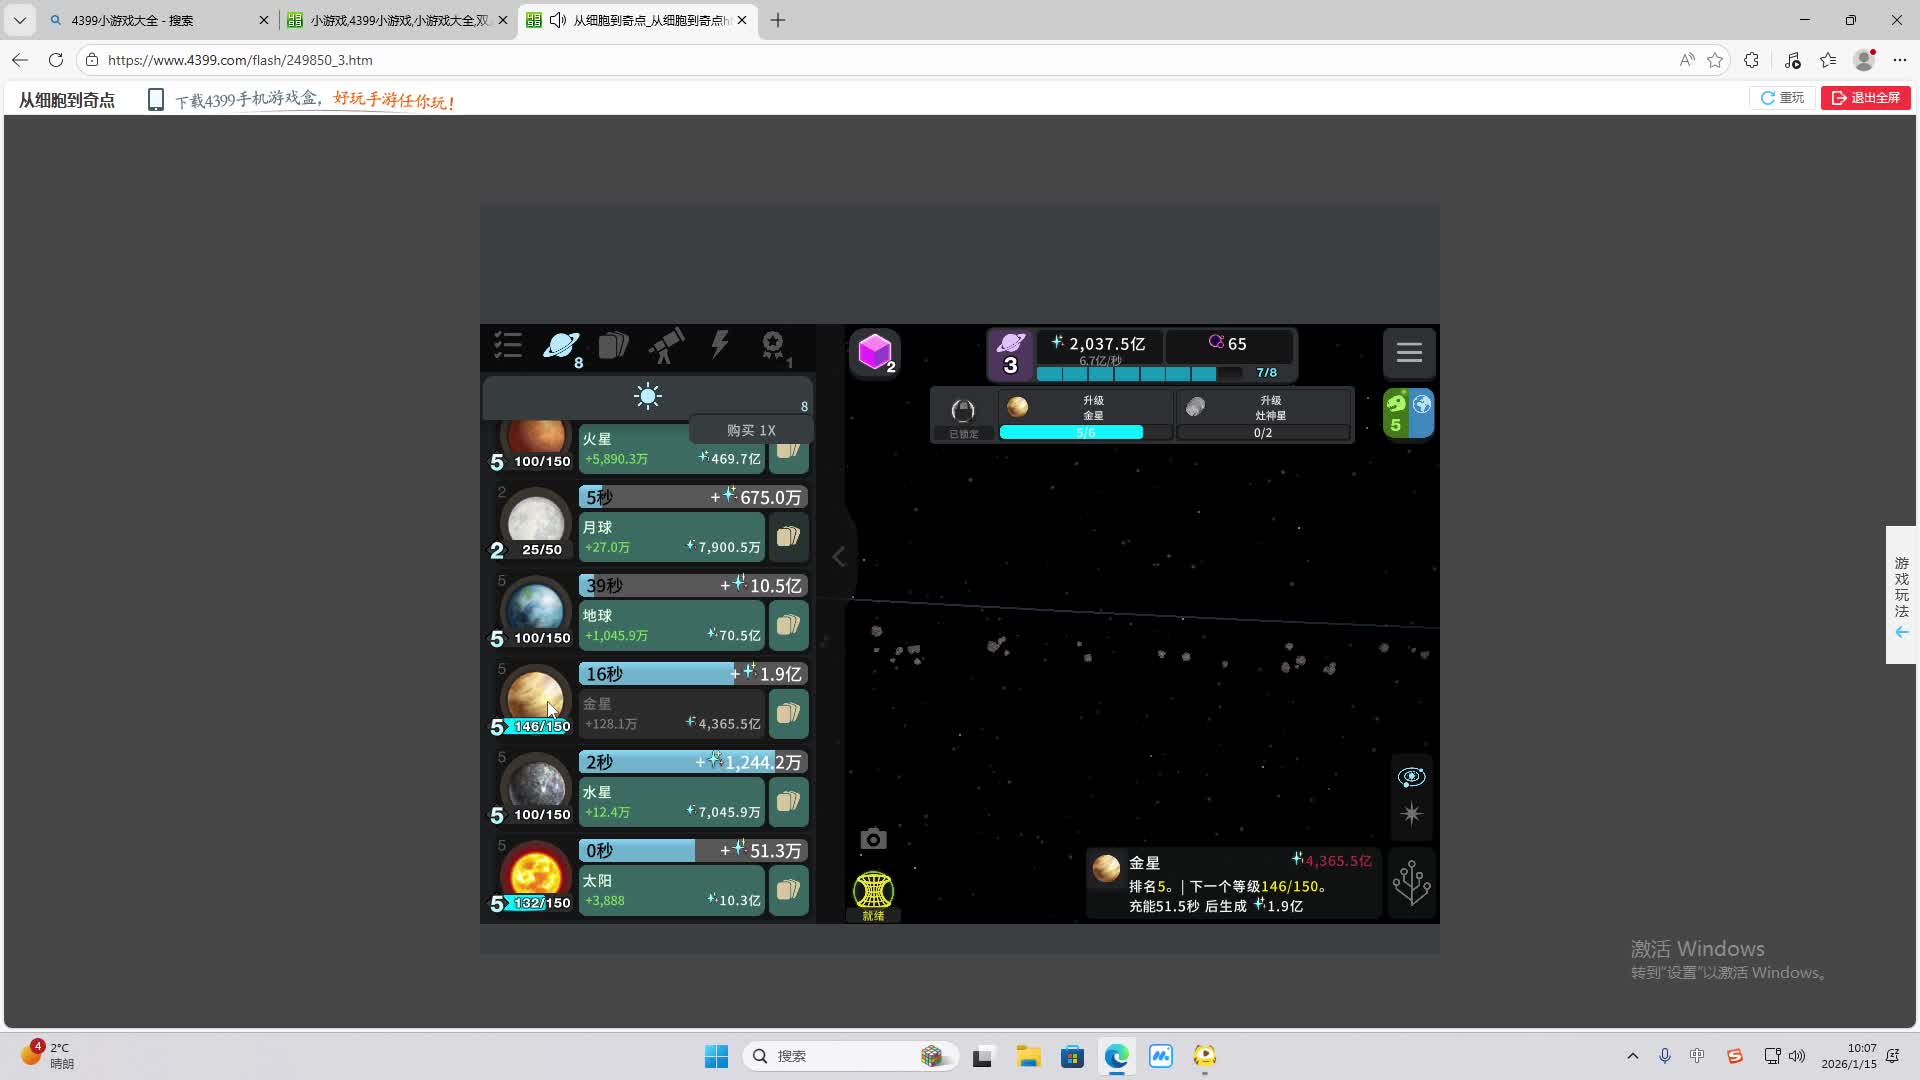The image size is (1920, 1080).
Task: Upgrade 地球 for 70.5亿
Action: [671, 626]
